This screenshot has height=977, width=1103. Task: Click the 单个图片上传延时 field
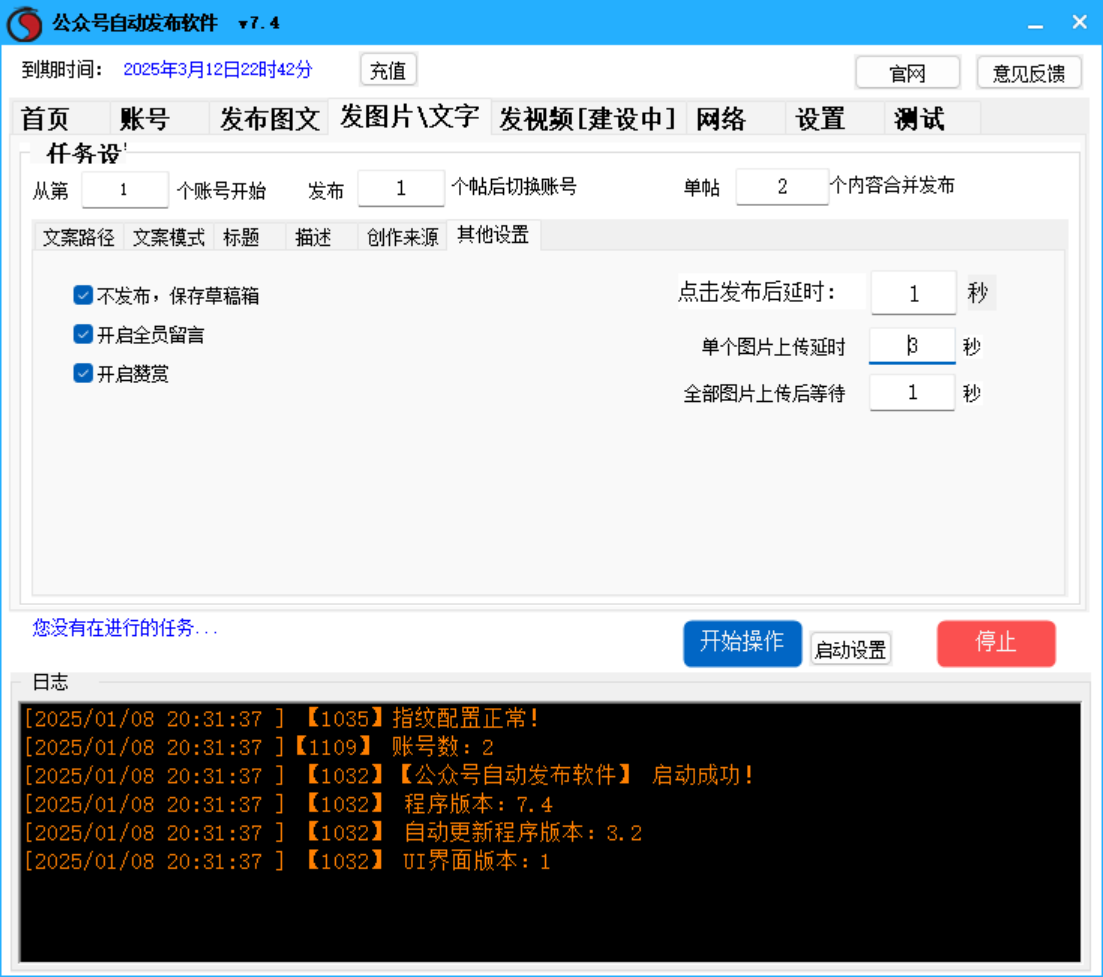[912, 345]
